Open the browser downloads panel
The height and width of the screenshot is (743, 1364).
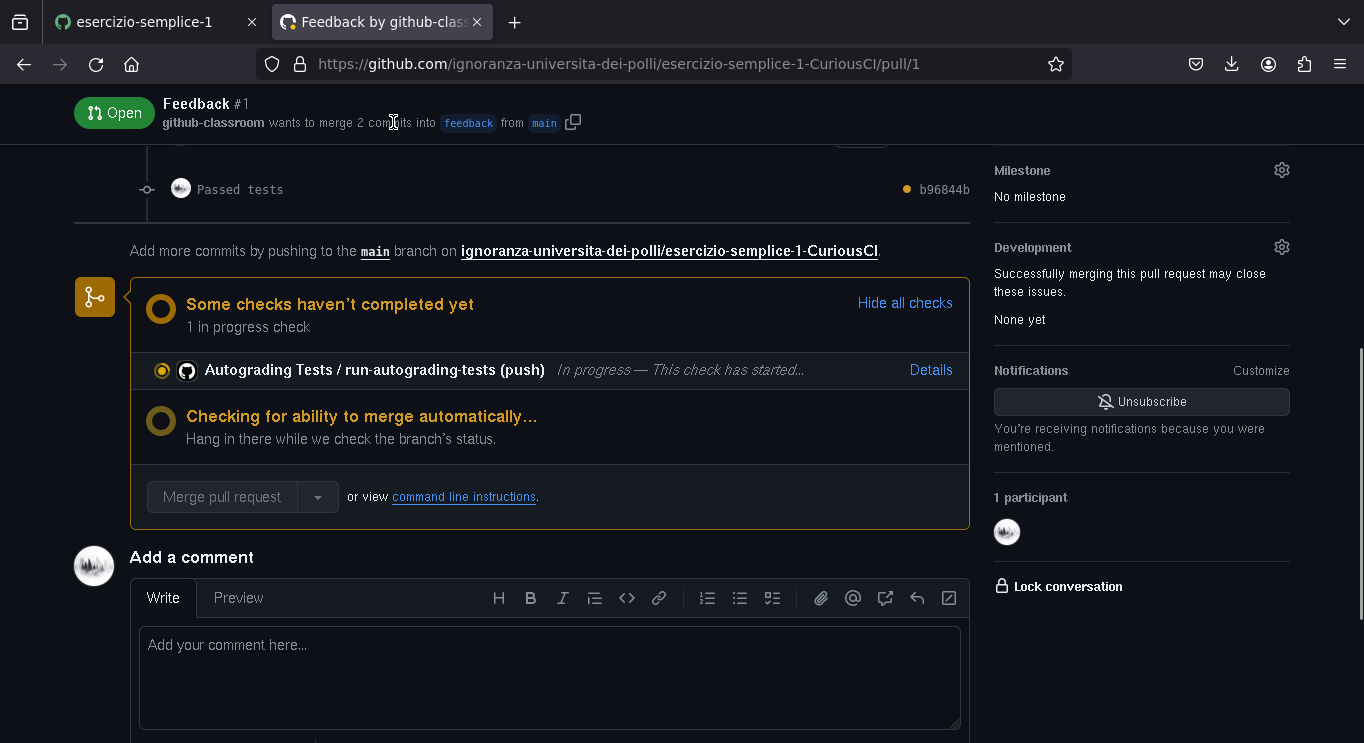point(1232,64)
